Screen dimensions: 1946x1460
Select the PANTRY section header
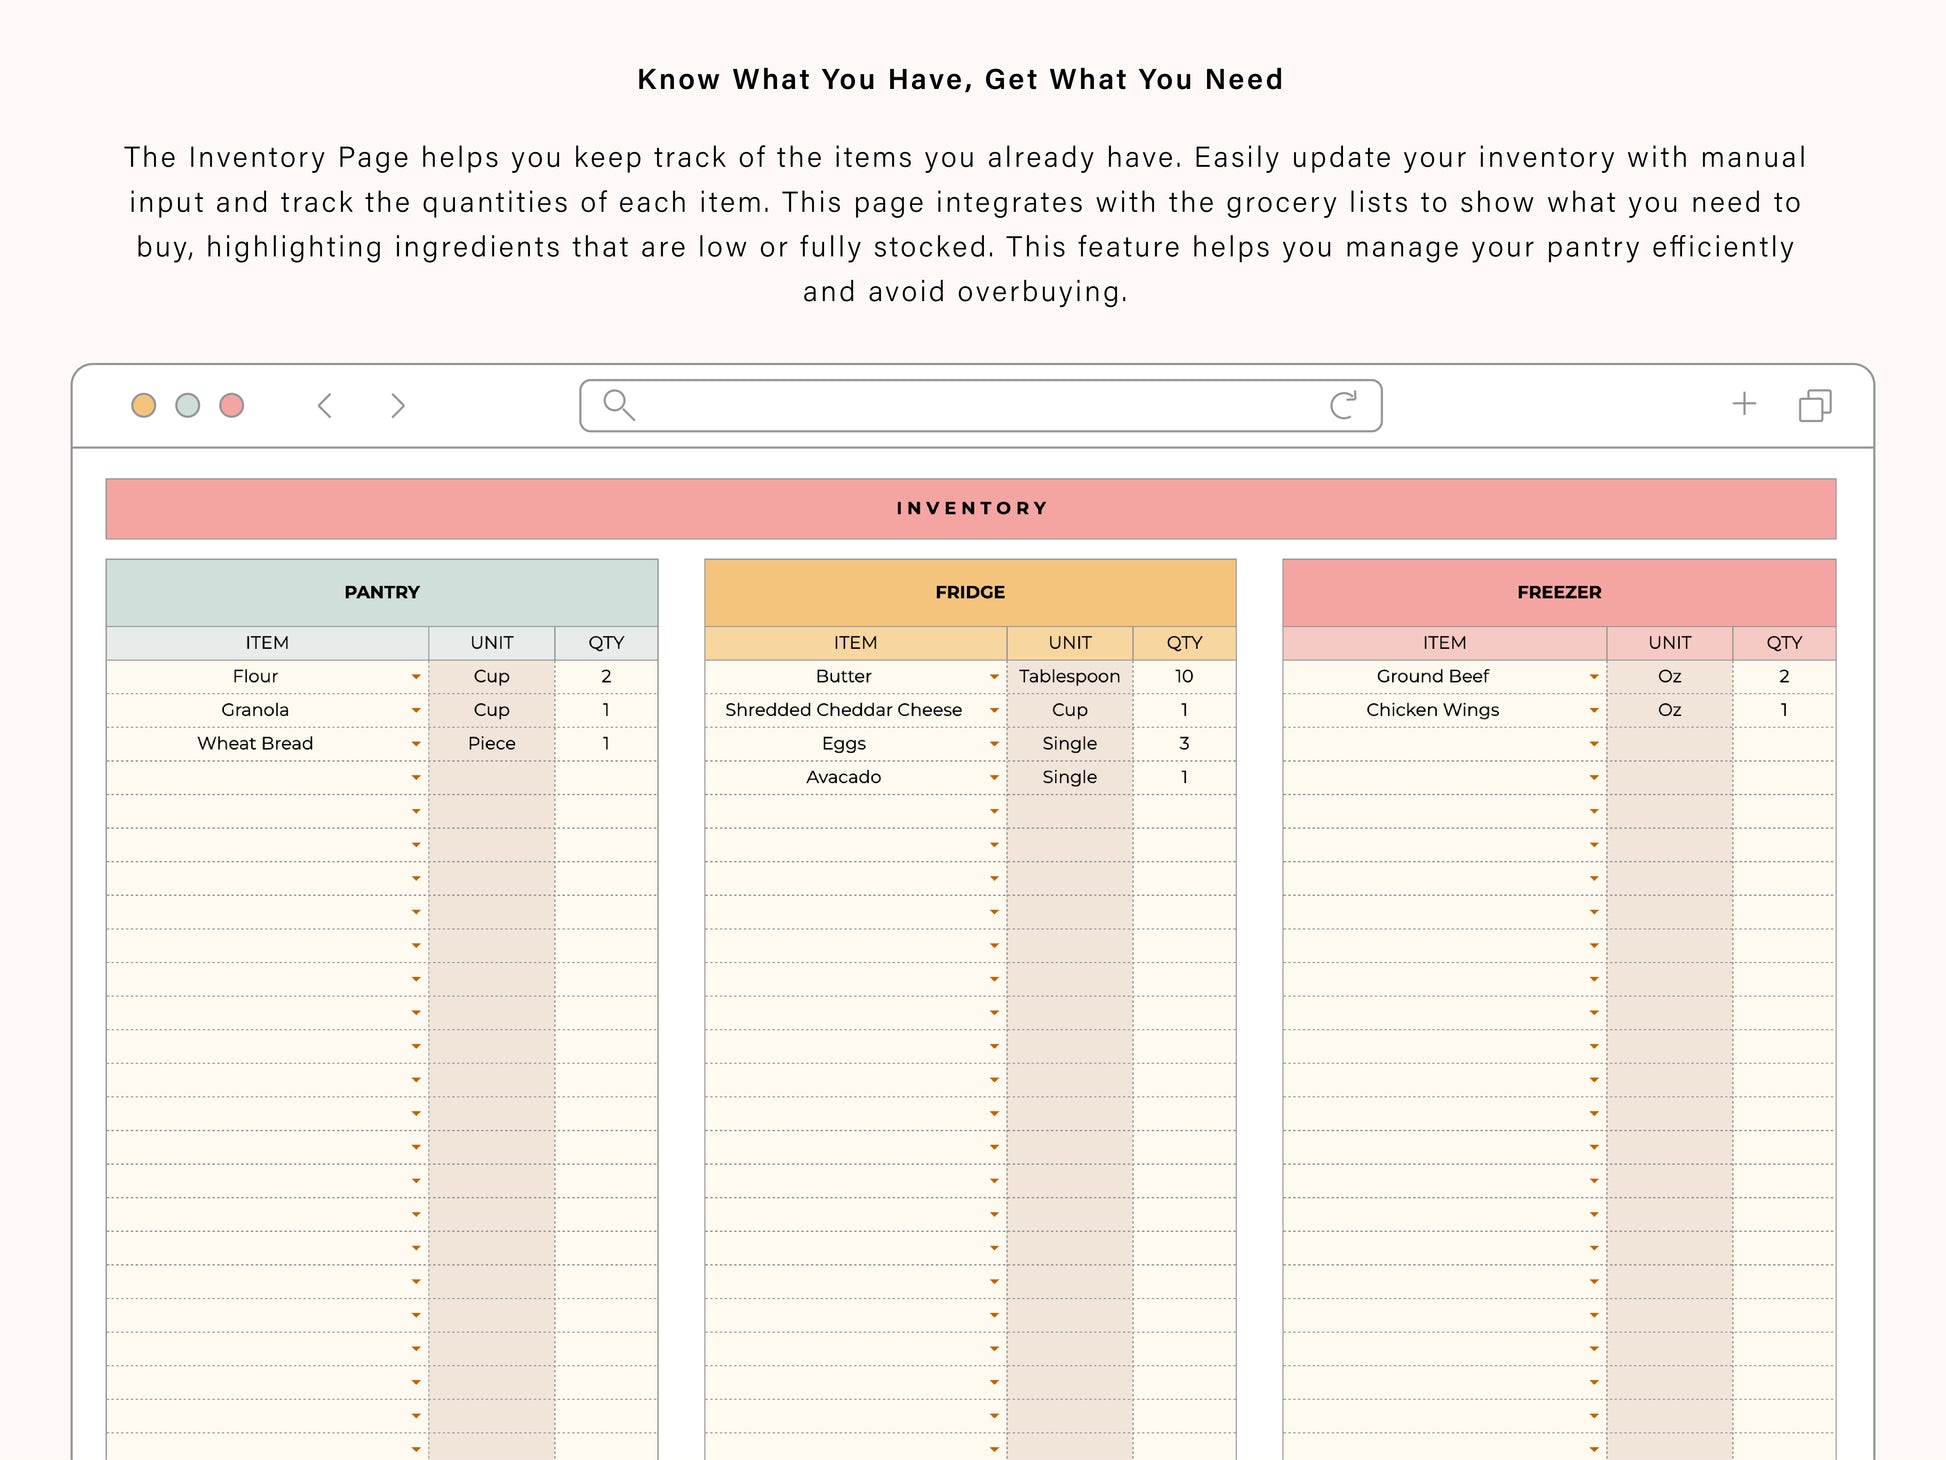(x=382, y=592)
